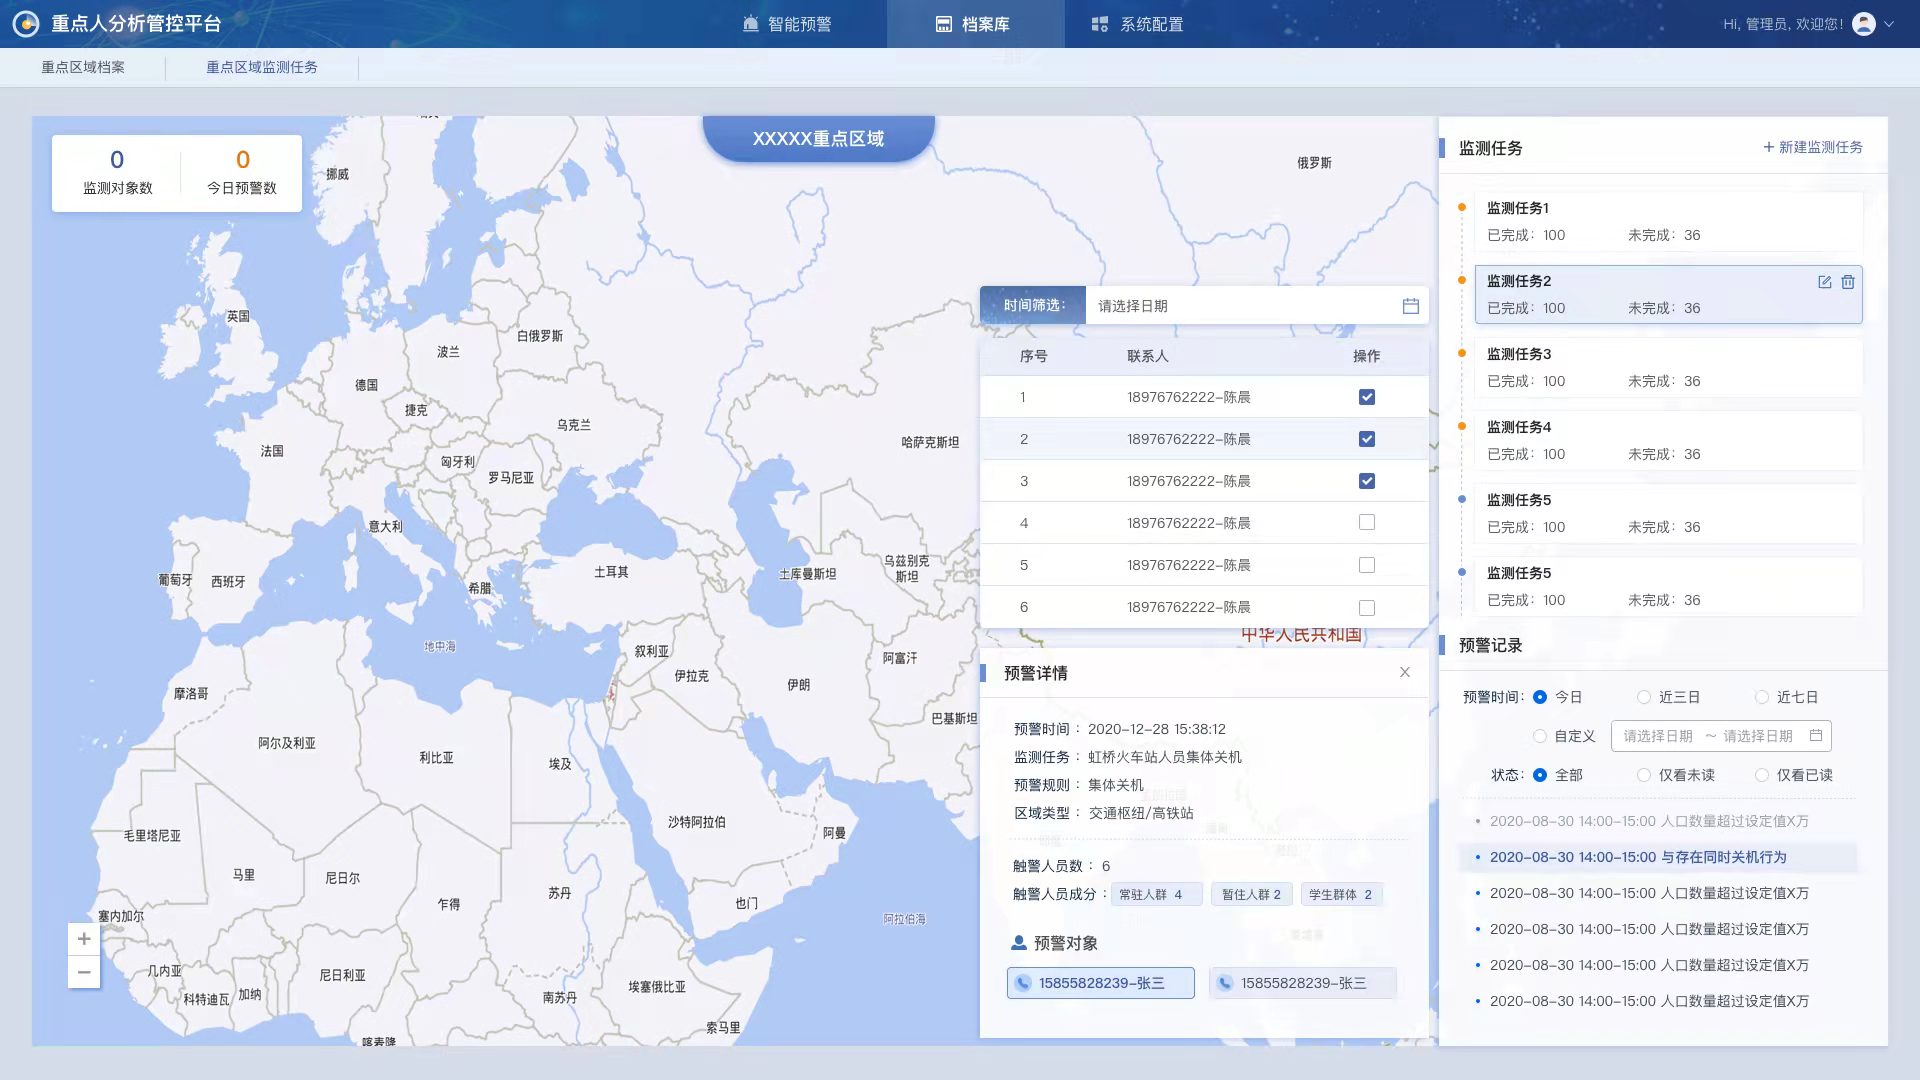Click the platform logo icon

26,24
